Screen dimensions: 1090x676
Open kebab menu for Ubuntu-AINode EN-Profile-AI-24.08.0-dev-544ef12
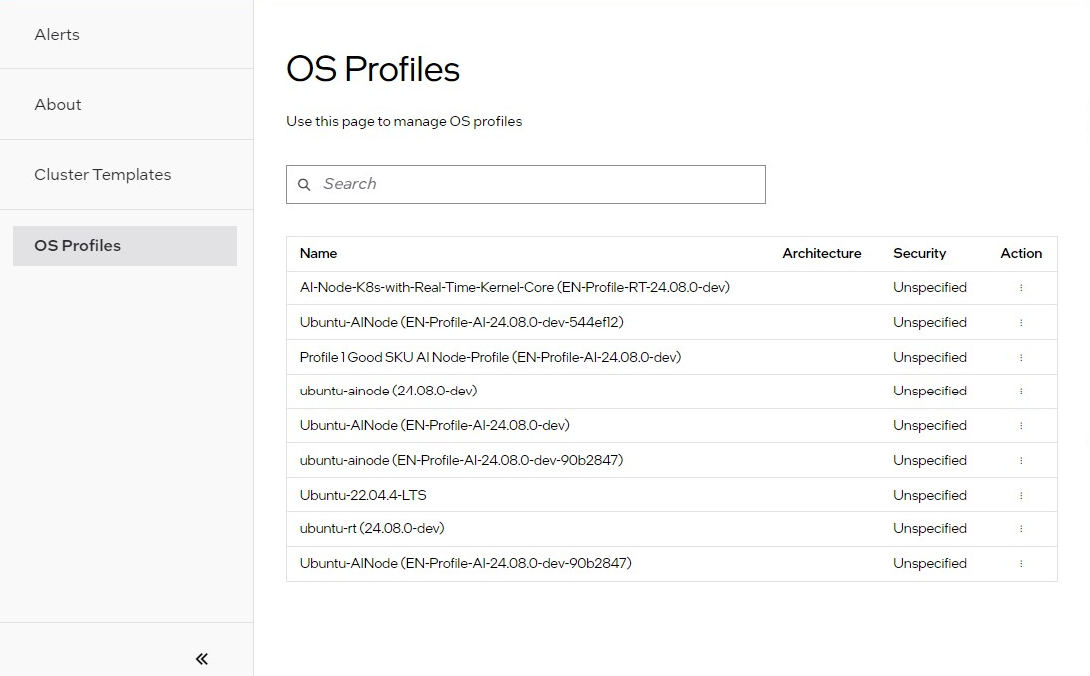1021,323
